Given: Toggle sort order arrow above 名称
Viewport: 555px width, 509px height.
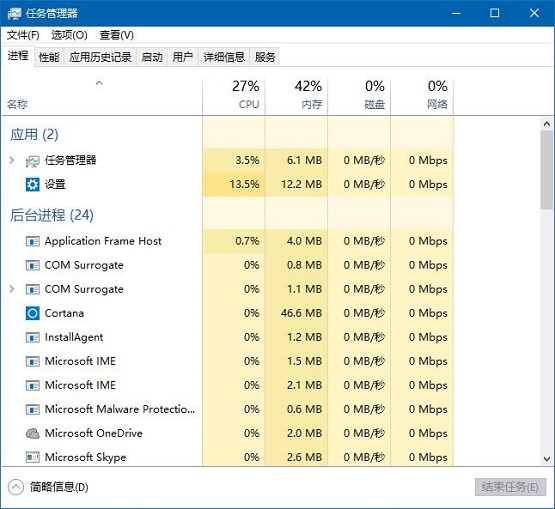Looking at the screenshot, I should (99, 83).
